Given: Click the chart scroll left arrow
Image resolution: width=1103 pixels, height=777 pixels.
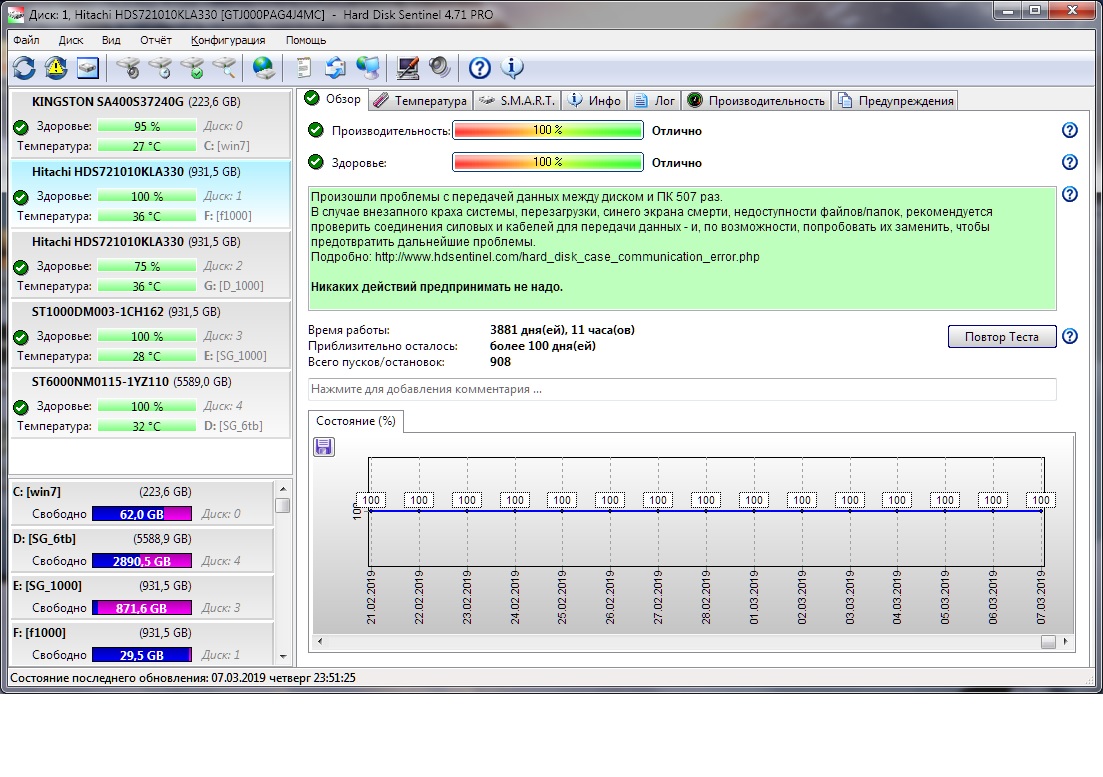Looking at the screenshot, I should point(320,641).
